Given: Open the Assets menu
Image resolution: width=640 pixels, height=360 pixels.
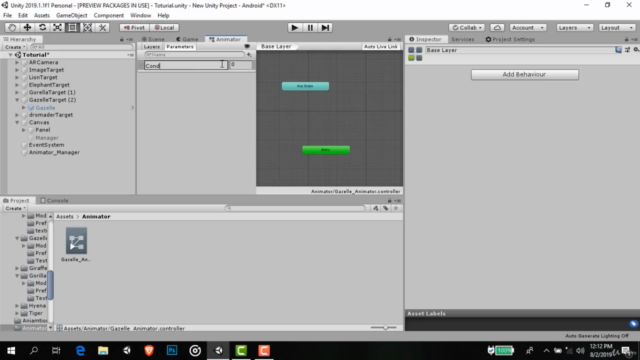Looking at the screenshot, I should 42,16.
